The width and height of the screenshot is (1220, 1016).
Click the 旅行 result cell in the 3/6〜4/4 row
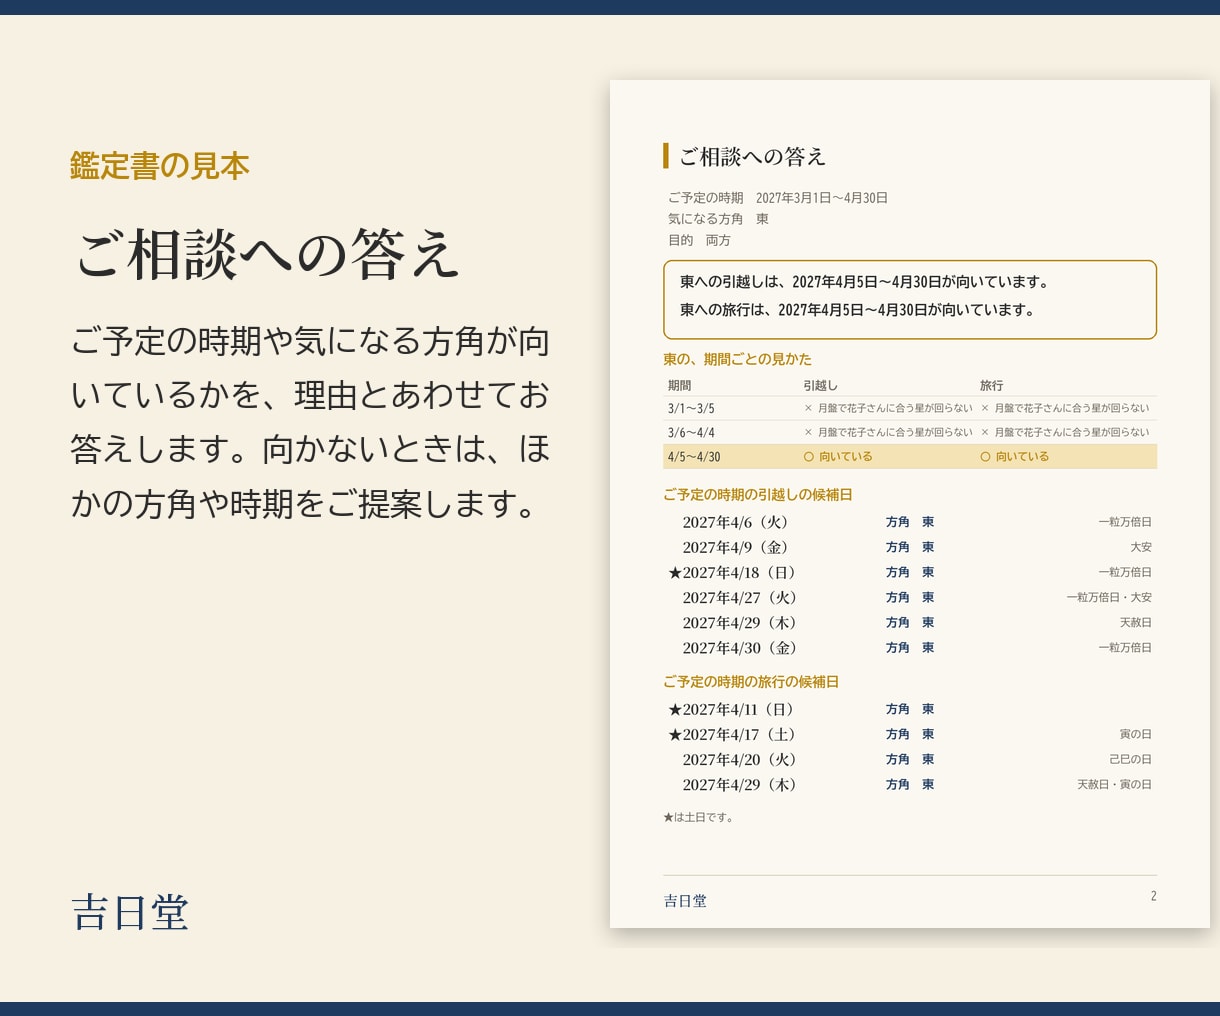tap(1065, 432)
